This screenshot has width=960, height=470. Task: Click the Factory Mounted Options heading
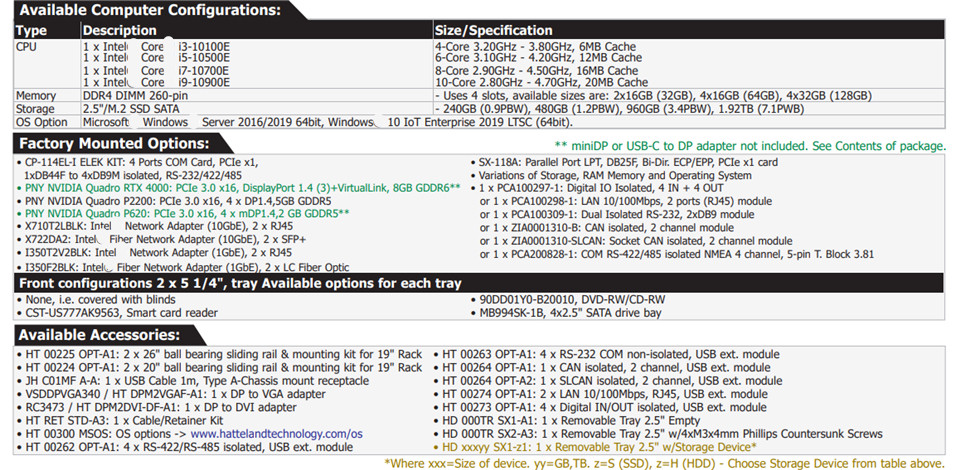point(121,144)
